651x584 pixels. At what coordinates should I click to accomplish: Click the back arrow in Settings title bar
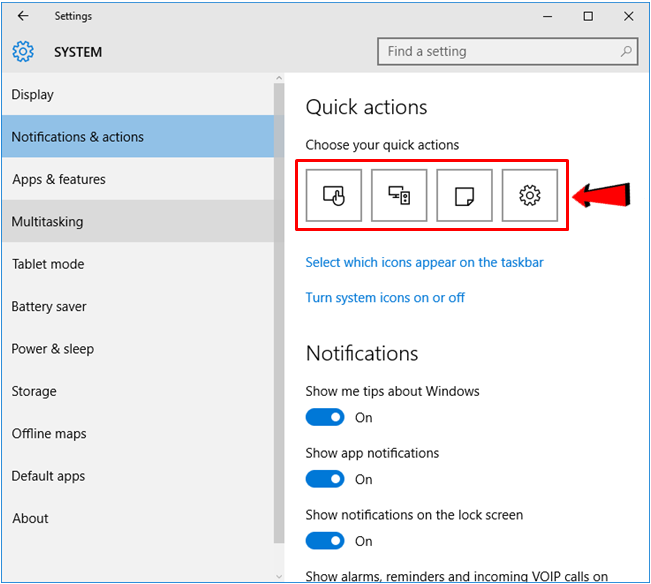click(23, 16)
